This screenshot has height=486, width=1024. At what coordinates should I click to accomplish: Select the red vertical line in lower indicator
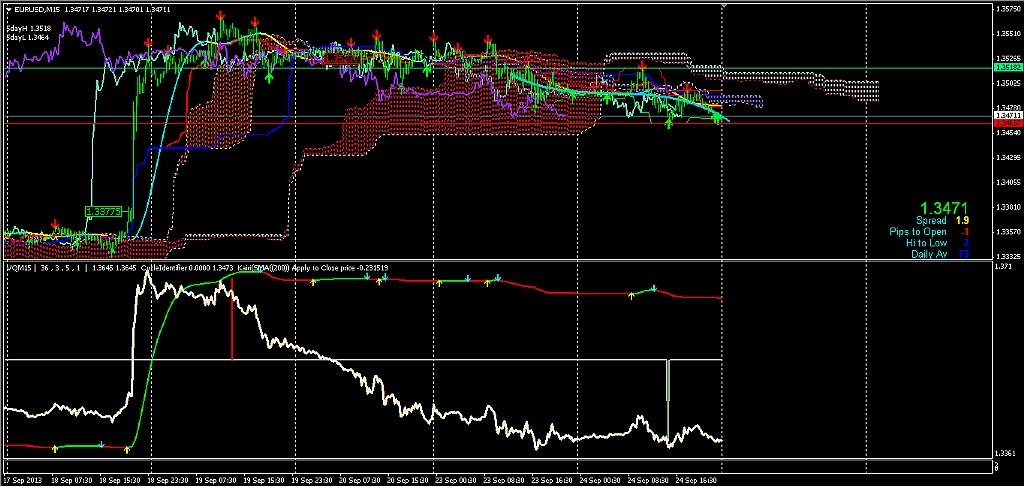click(232, 320)
